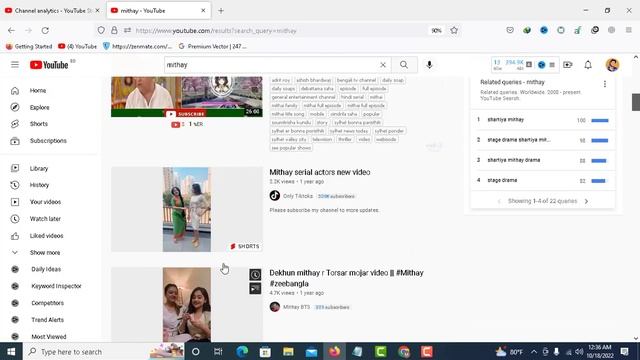The height and width of the screenshot is (360, 640).
Task: Open Microsoft Edge from taskbar
Action: (242, 351)
